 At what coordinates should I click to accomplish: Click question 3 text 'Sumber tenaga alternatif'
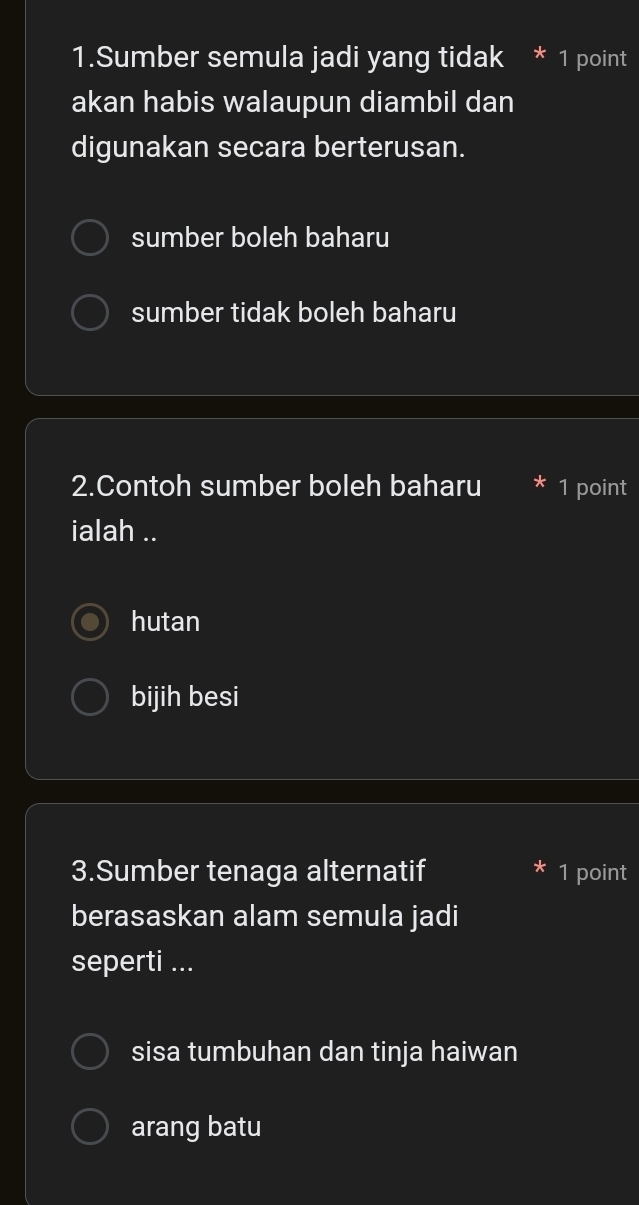click(249, 871)
